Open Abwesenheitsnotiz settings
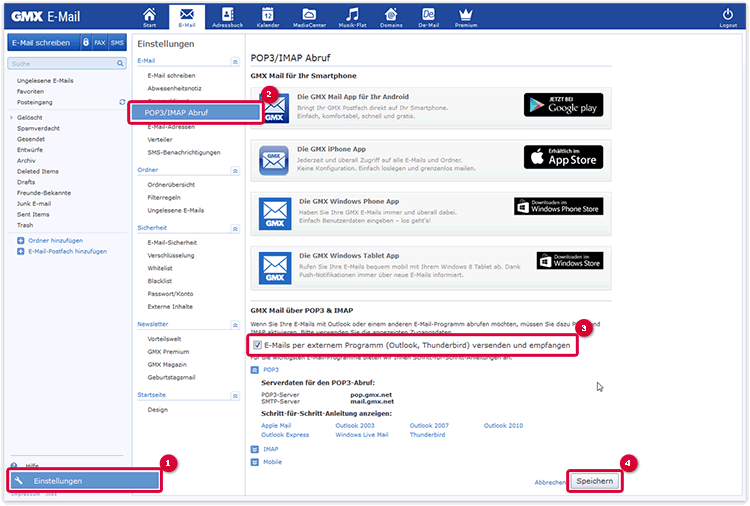 [175, 88]
